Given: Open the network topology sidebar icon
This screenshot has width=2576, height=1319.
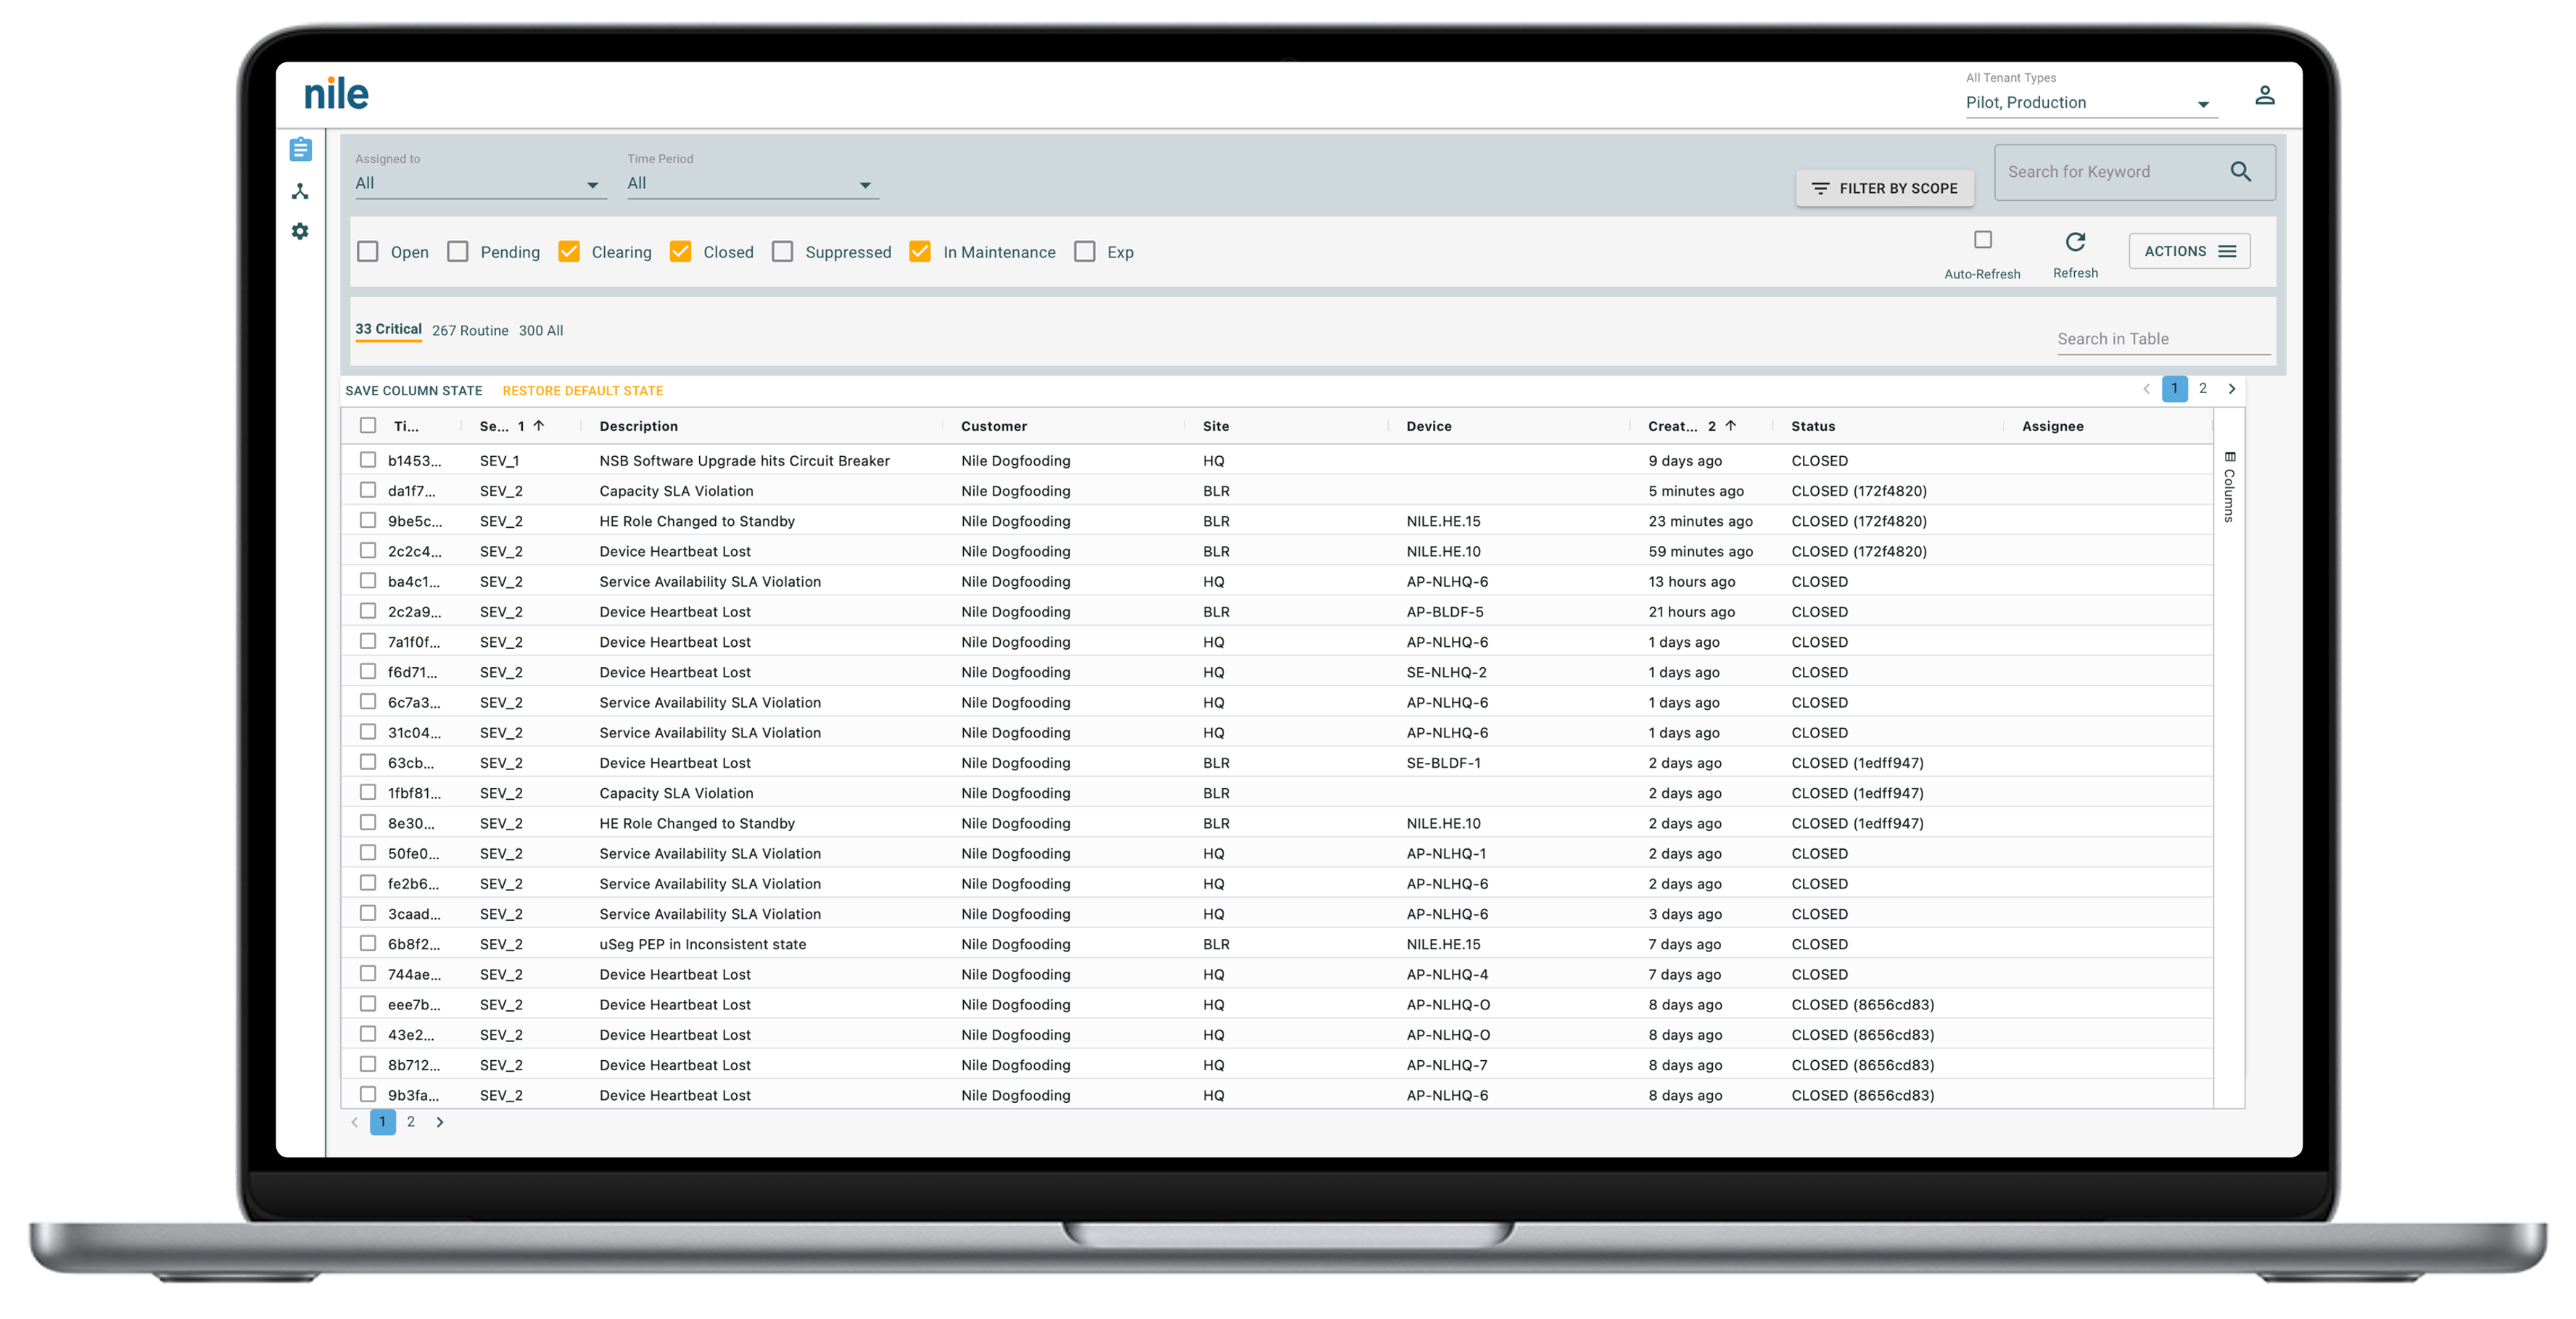Looking at the screenshot, I should click(x=300, y=191).
